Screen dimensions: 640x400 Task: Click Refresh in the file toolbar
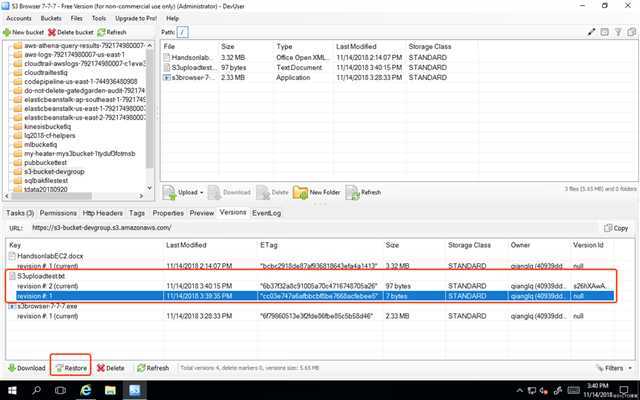coord(363,192)
